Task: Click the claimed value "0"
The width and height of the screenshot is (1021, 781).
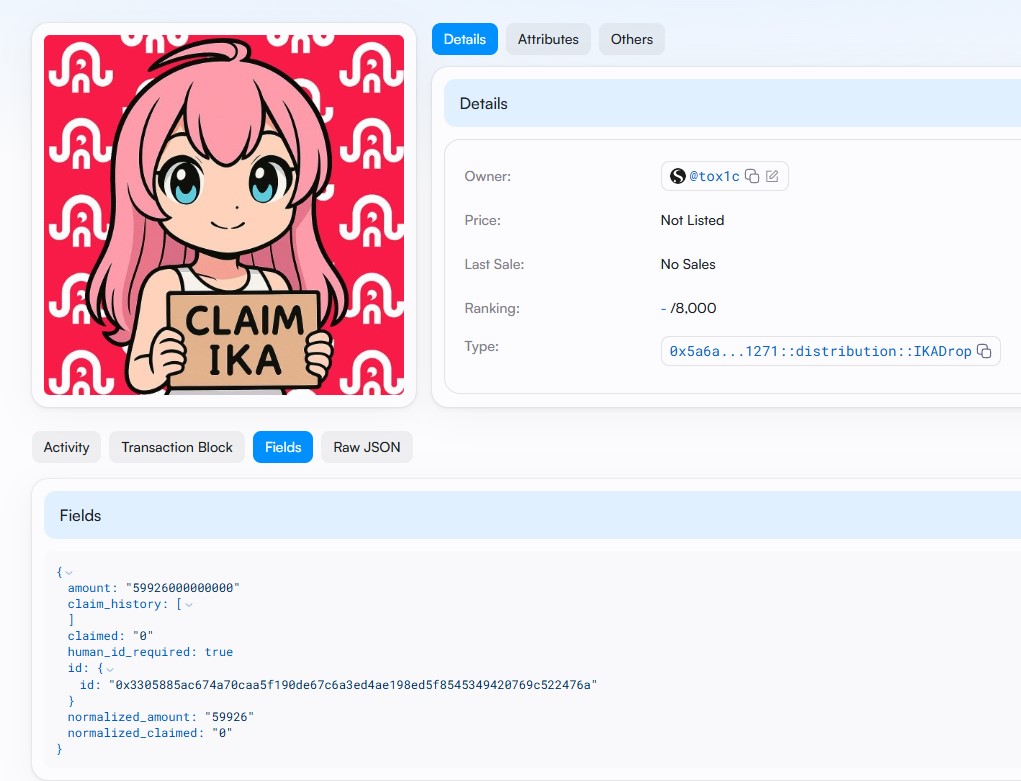Action: [143, 636]
